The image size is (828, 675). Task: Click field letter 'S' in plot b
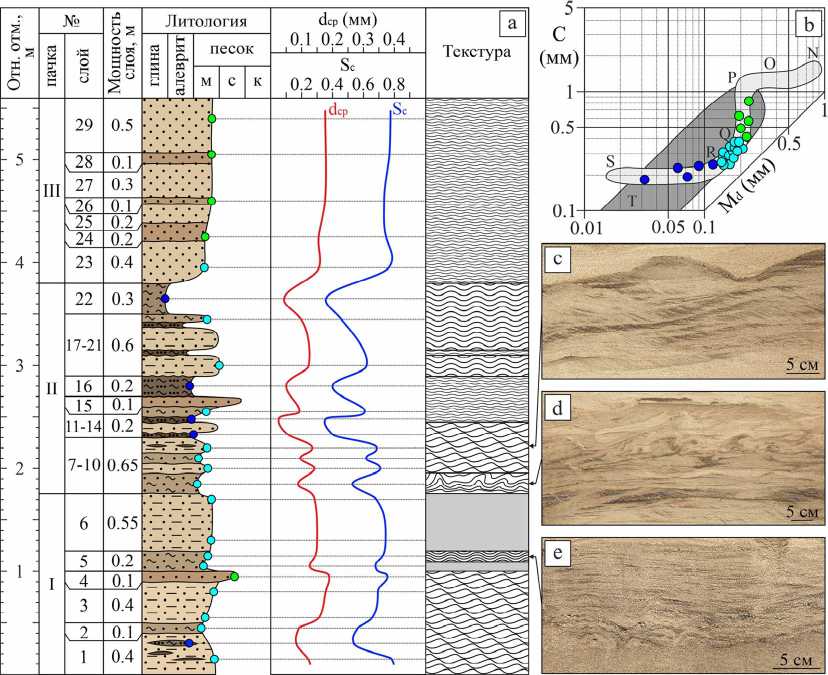click(x=610, y=160)
